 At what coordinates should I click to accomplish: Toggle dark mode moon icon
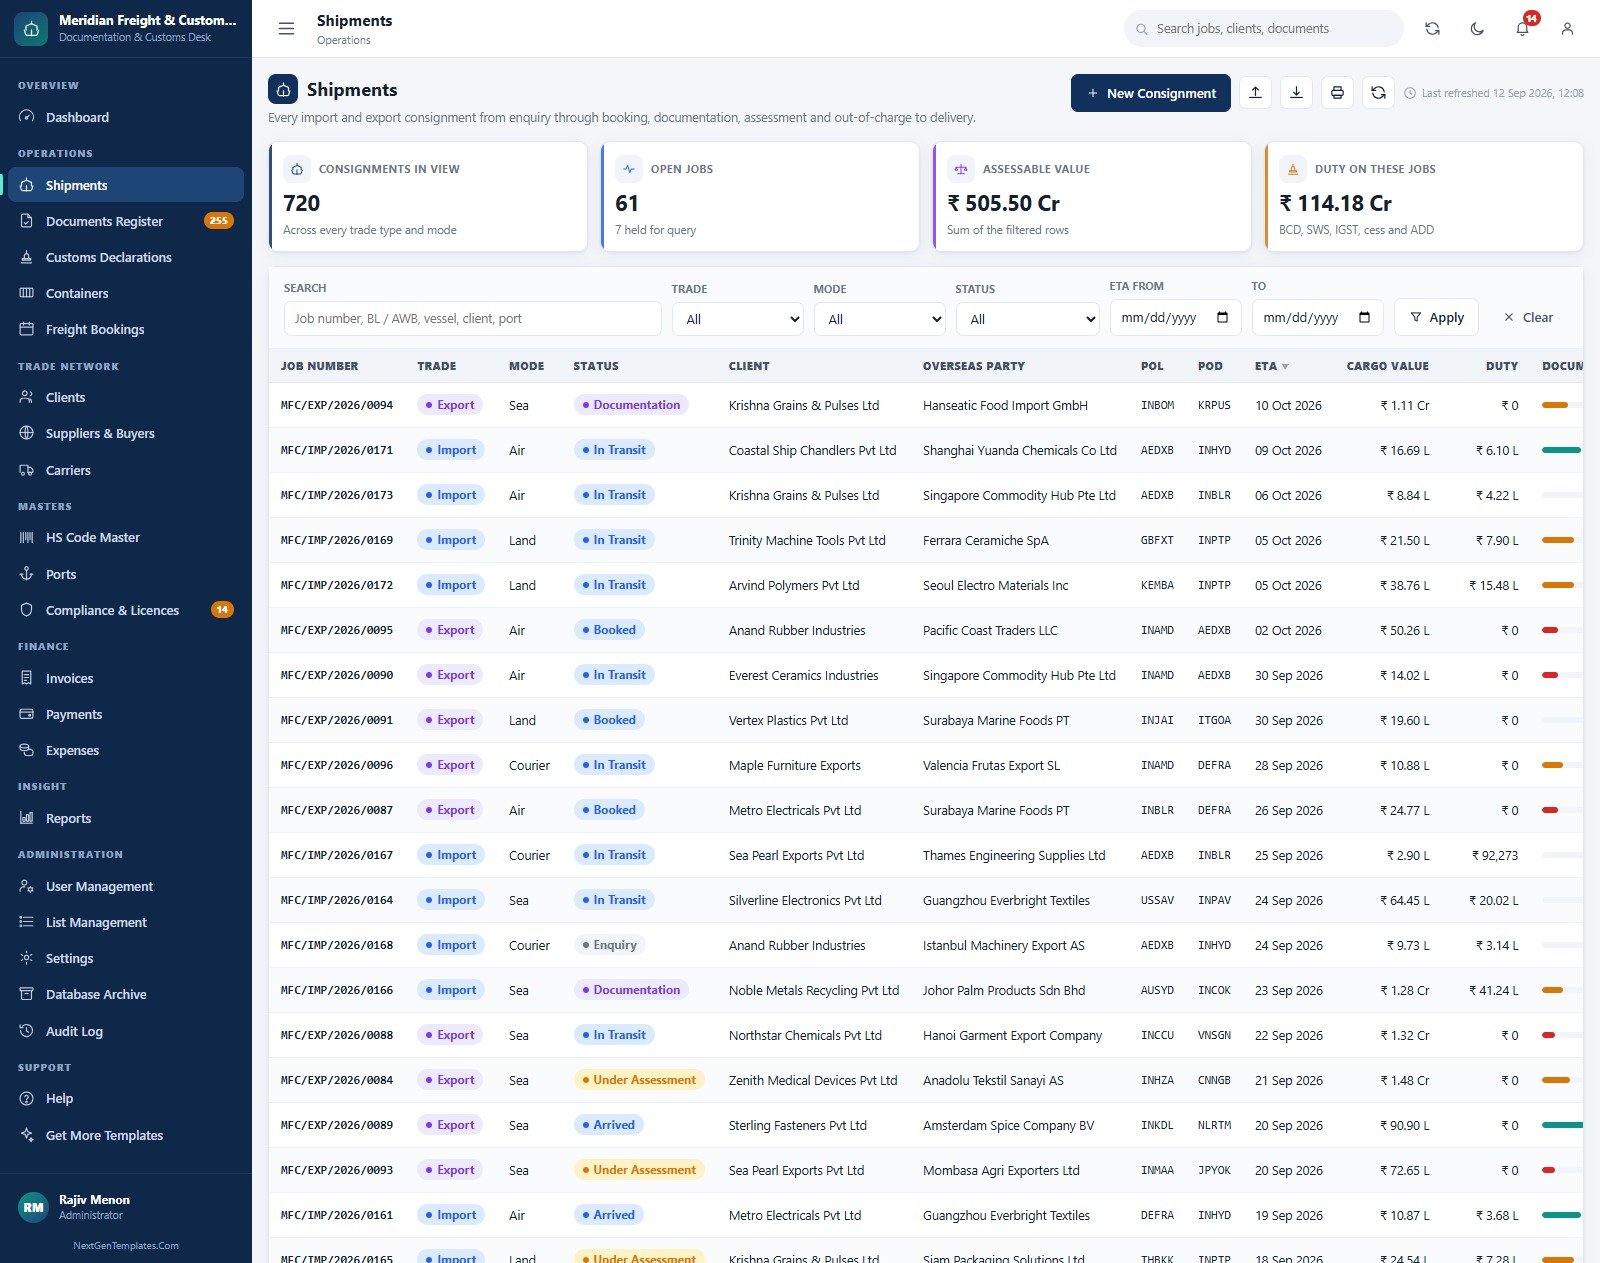[x=1477, y=29]
